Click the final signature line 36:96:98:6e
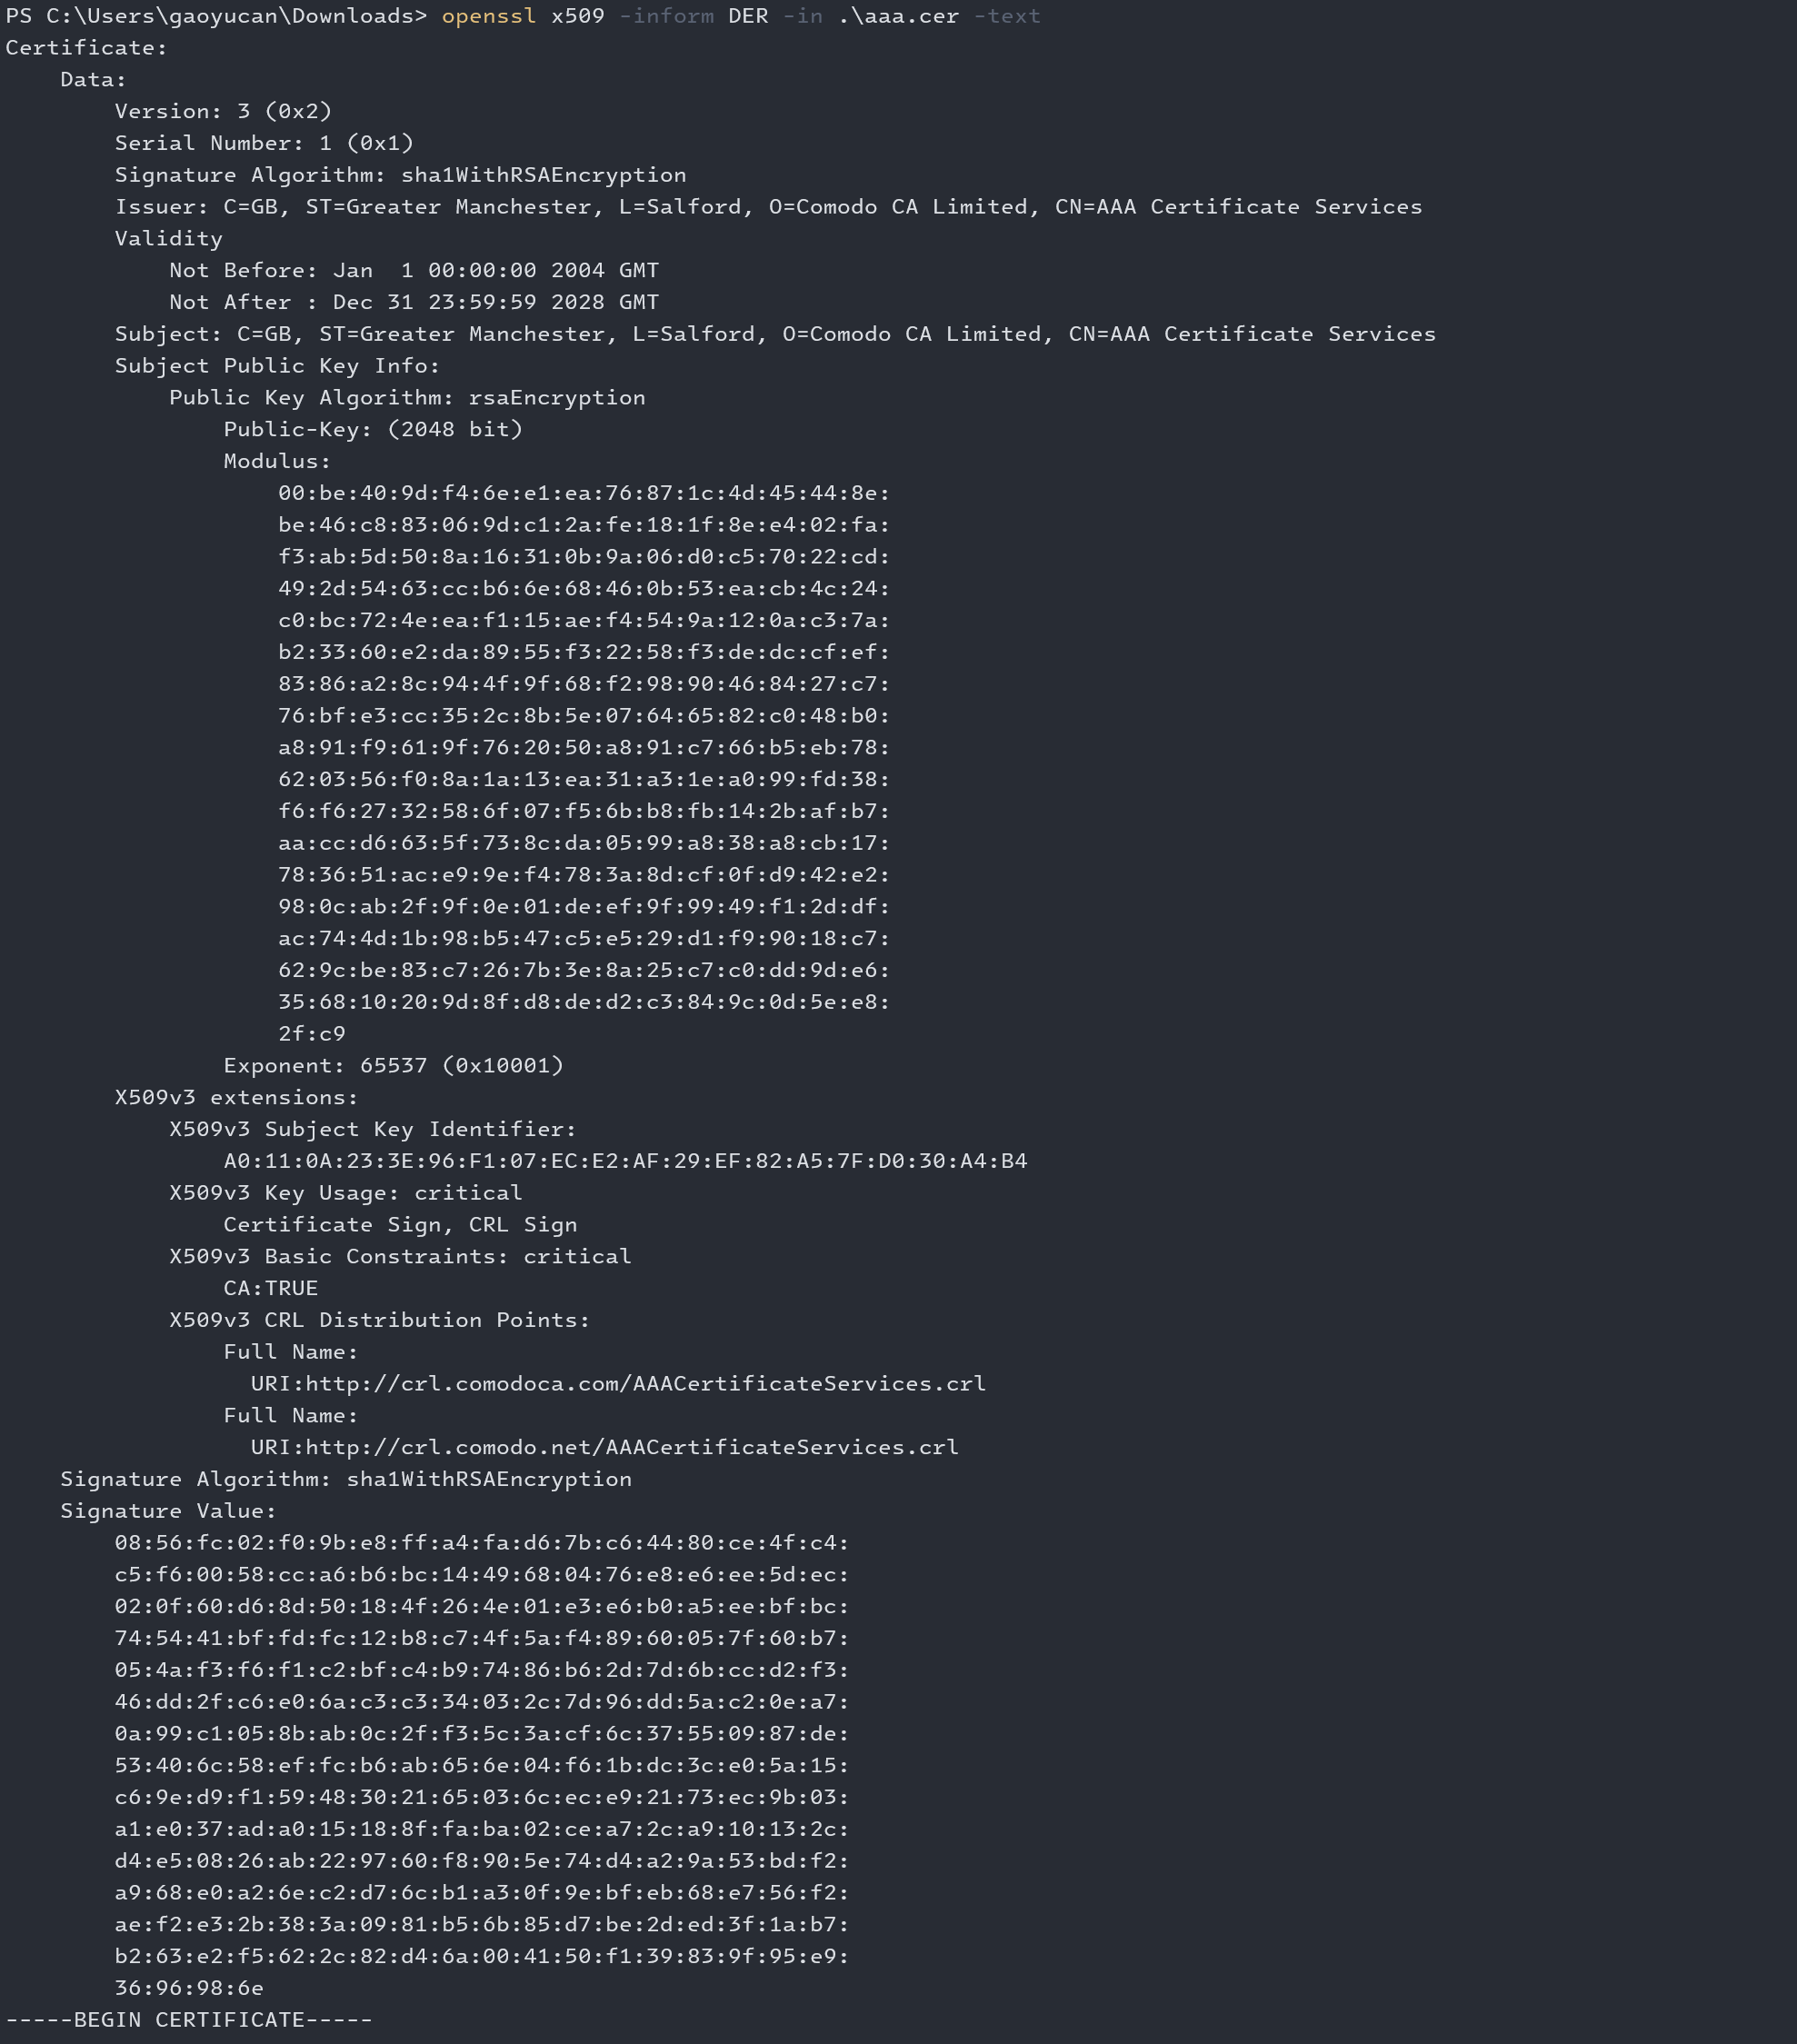1797x2044 pixels. point(189,1988)
